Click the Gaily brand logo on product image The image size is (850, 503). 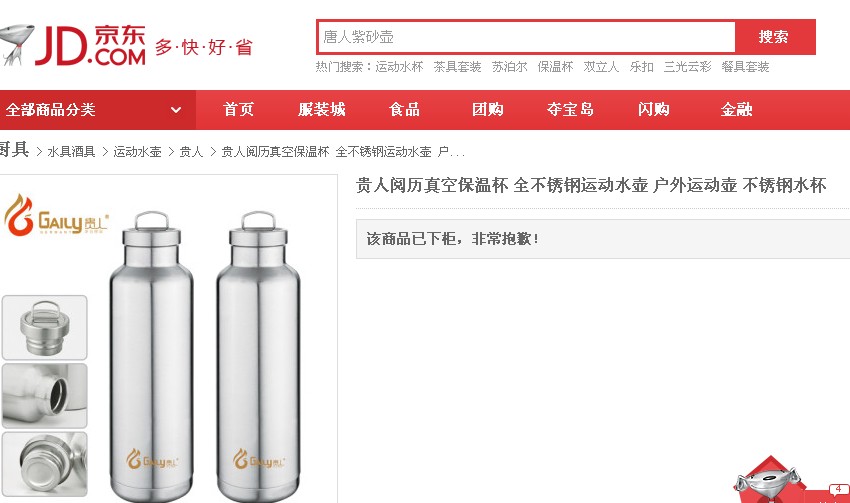click(x=56, y=216)
